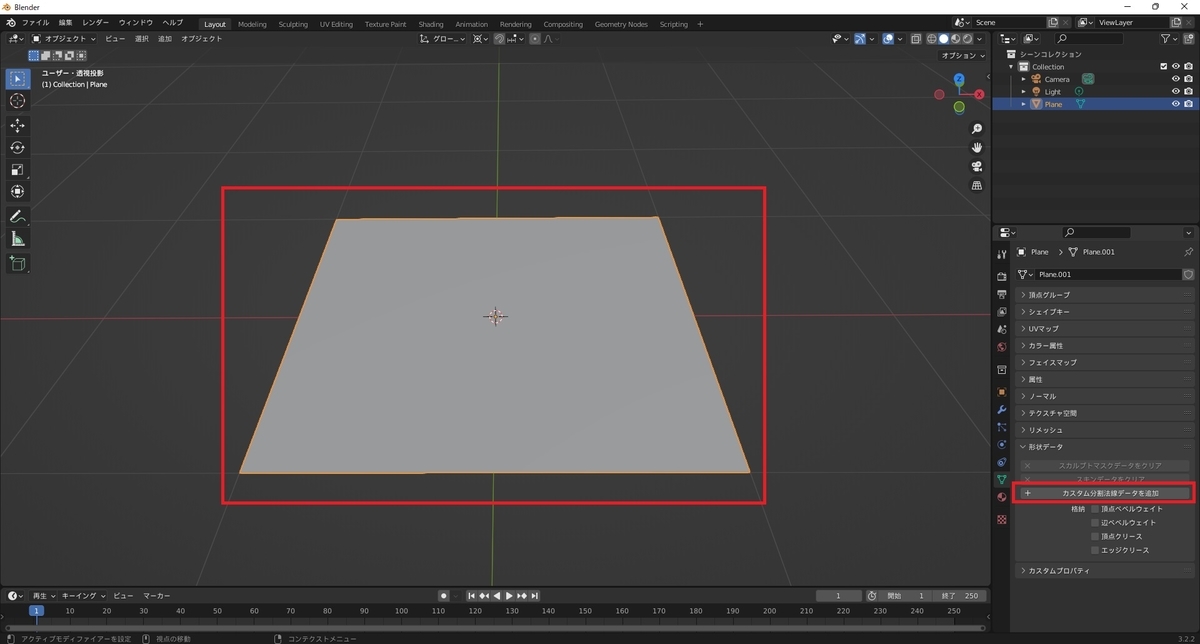Switch to the Modeling workspace tab

(252, 24)
